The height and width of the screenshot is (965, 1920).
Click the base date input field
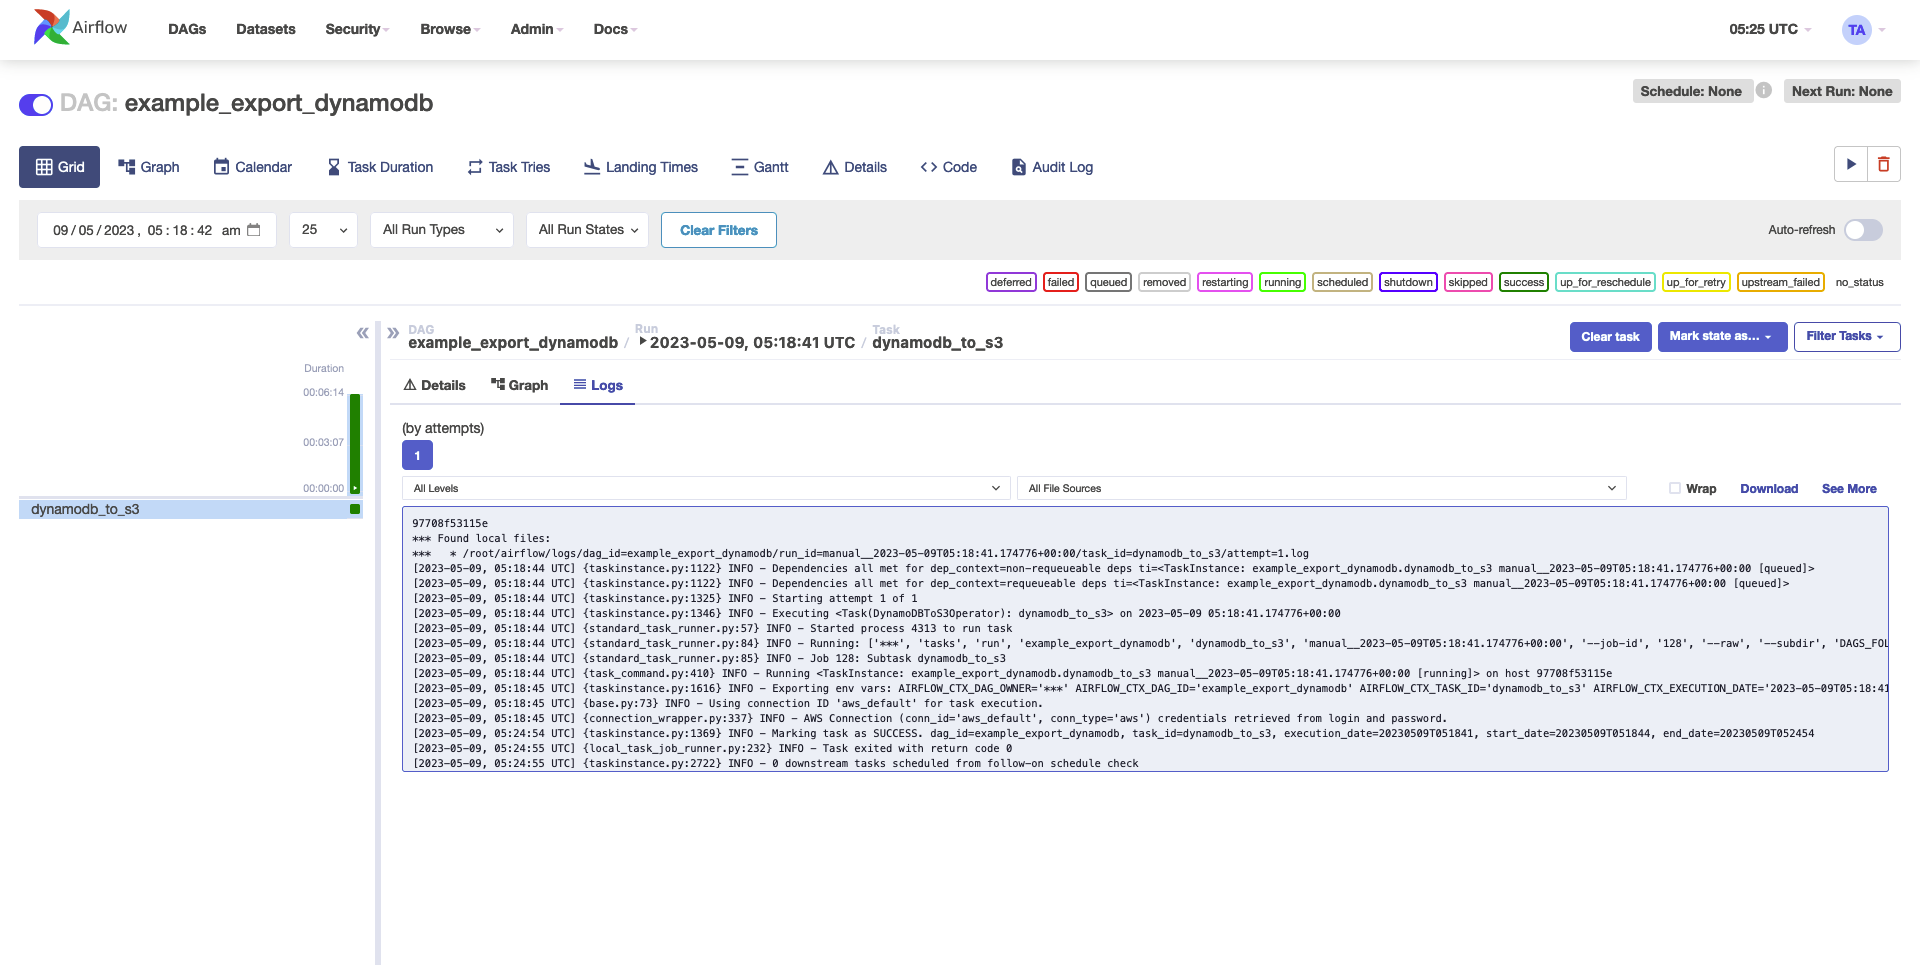pyautogui.click(x=157, y=230)
